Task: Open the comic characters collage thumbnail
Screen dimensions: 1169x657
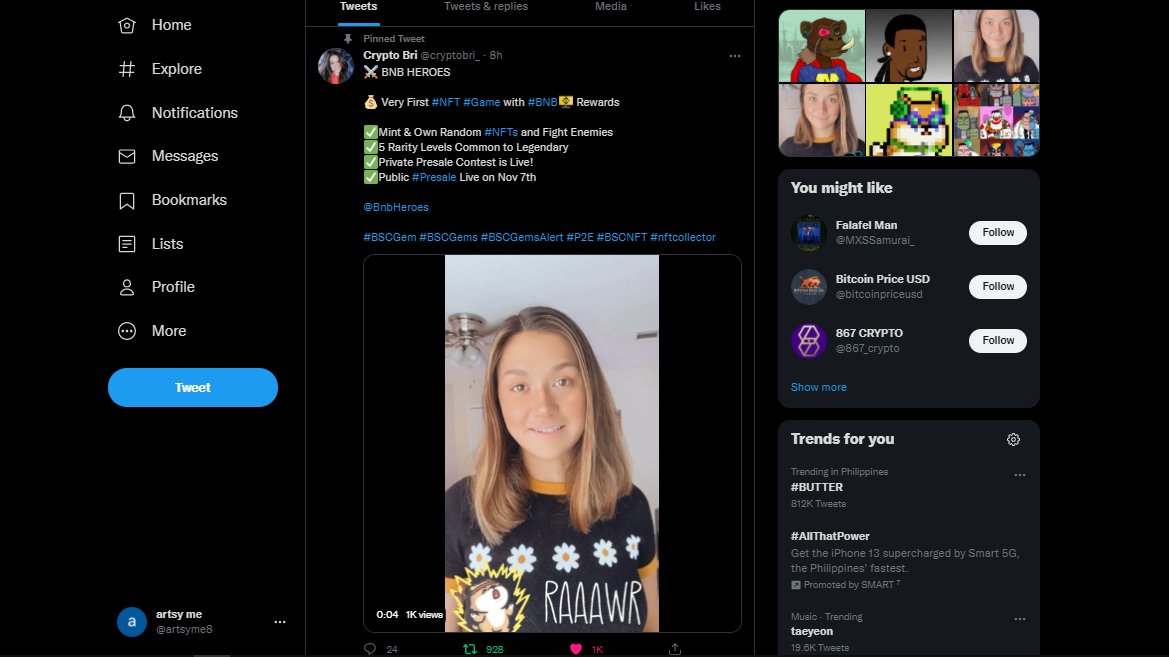Action: tap(996, 120)
